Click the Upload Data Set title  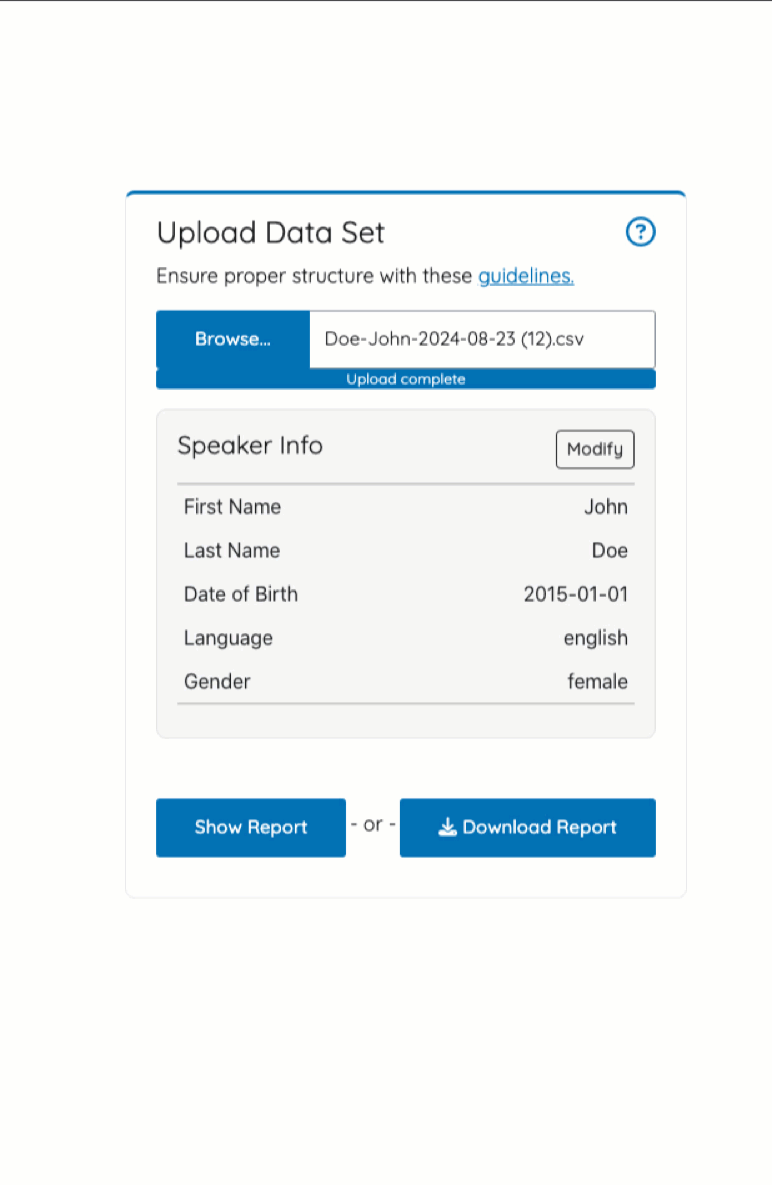coord(270,232)
